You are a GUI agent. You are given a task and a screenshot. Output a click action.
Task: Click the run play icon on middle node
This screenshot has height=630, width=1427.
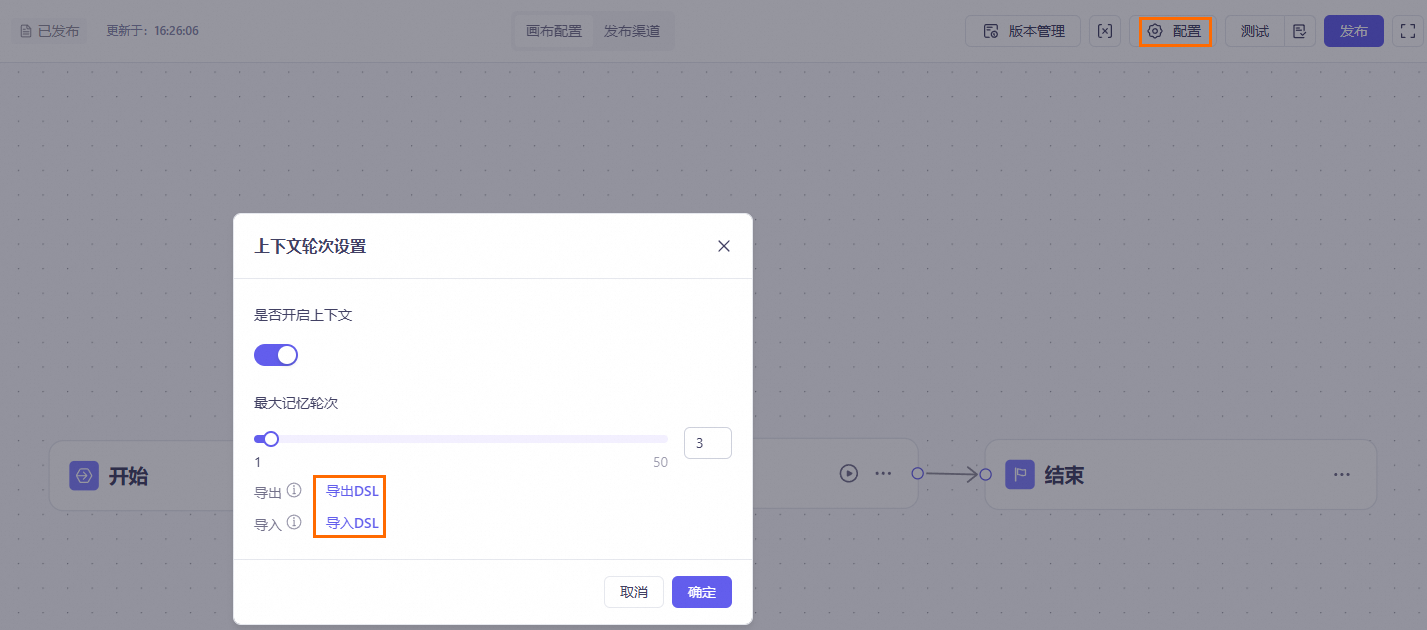(x=849, y=474)
